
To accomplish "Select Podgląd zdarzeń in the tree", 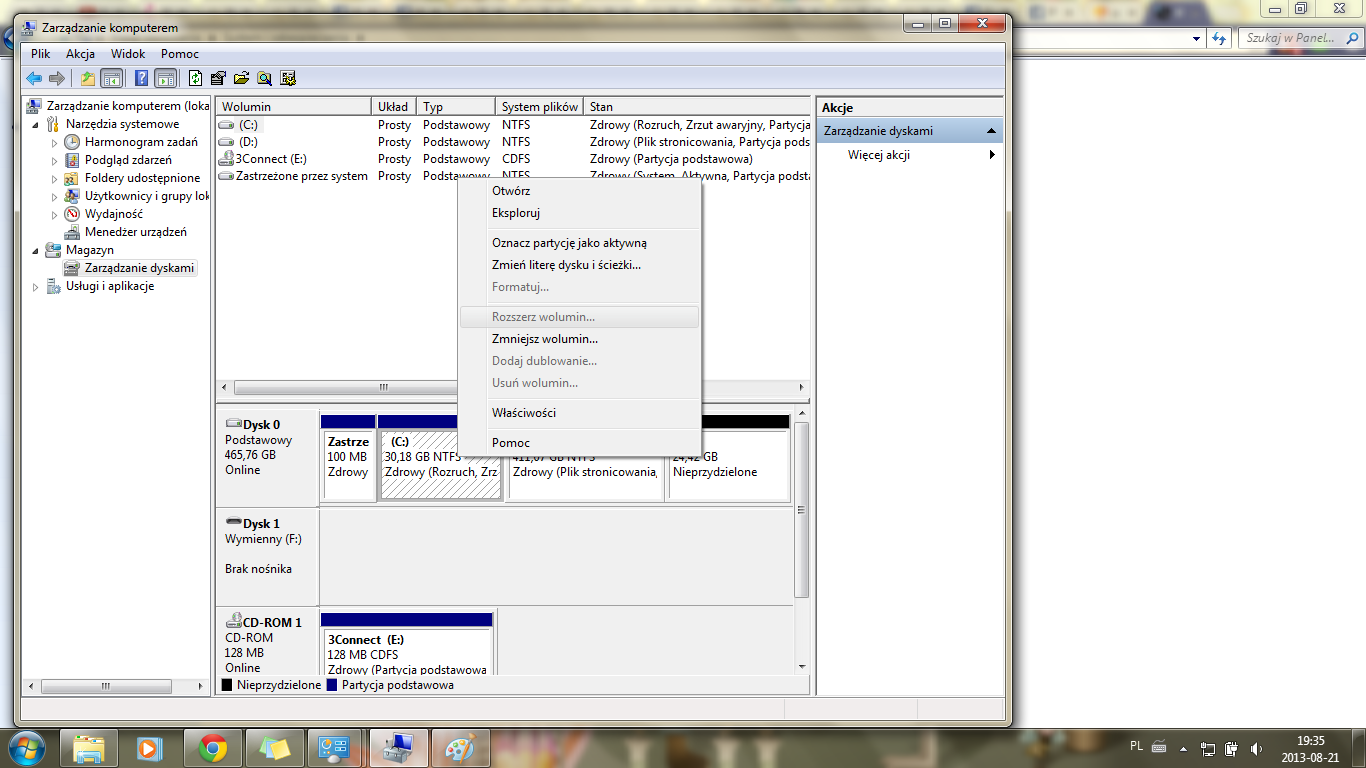I will (x=128, y=160).
